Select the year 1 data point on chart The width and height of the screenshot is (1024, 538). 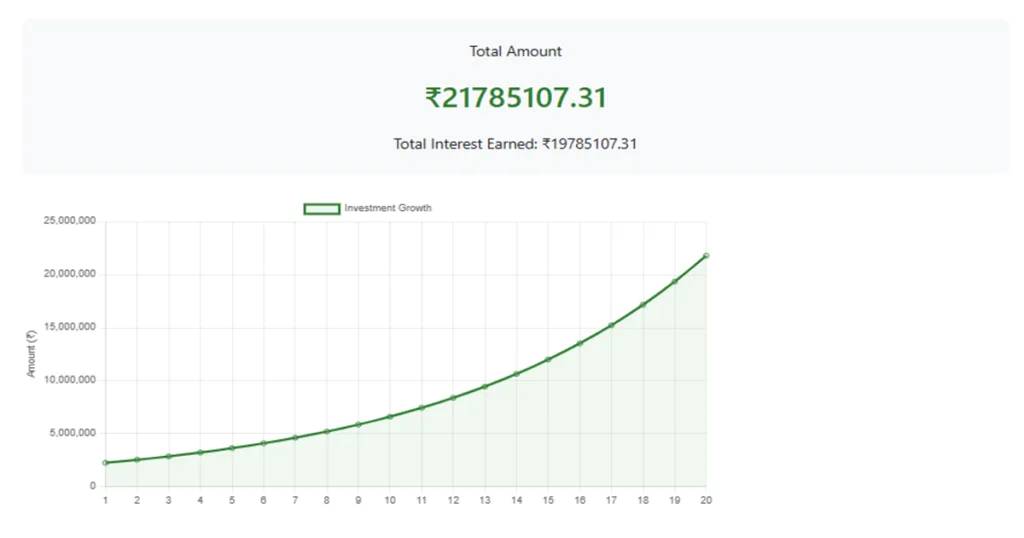(x=105, y=463)
